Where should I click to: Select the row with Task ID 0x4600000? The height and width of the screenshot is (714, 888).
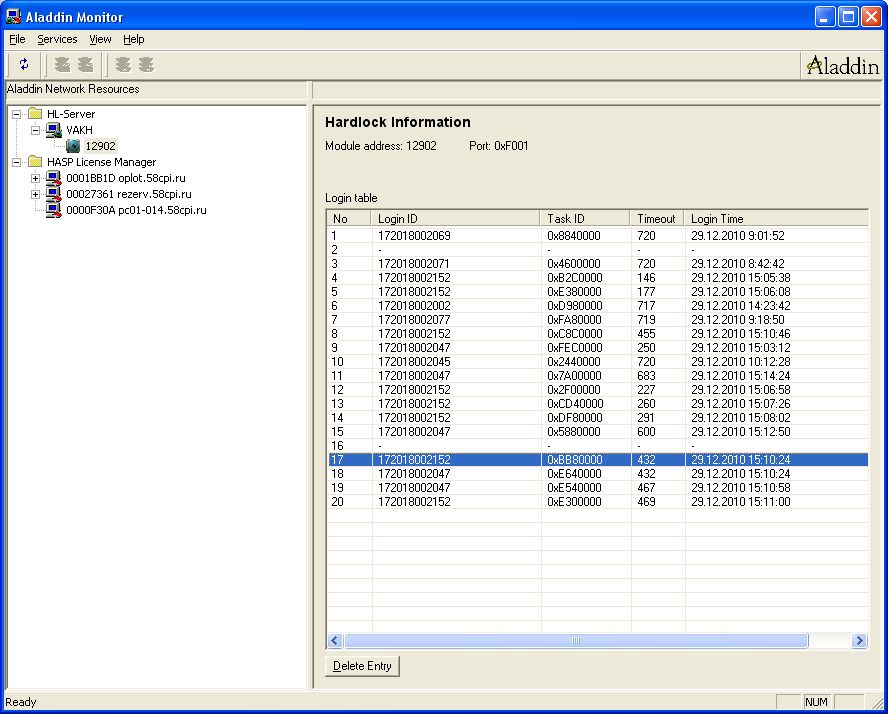[598, 264]
